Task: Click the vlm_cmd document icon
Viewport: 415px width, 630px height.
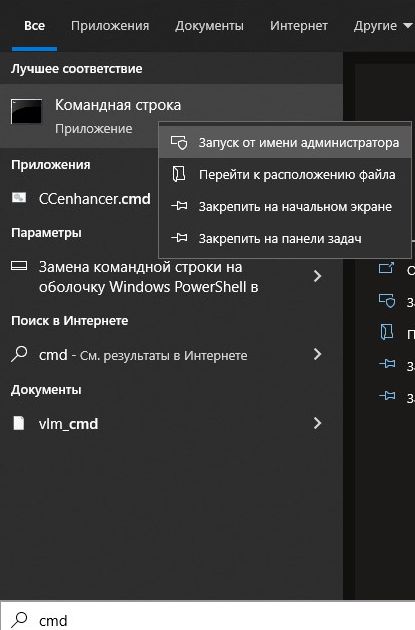Action: (x=18, y=423)
